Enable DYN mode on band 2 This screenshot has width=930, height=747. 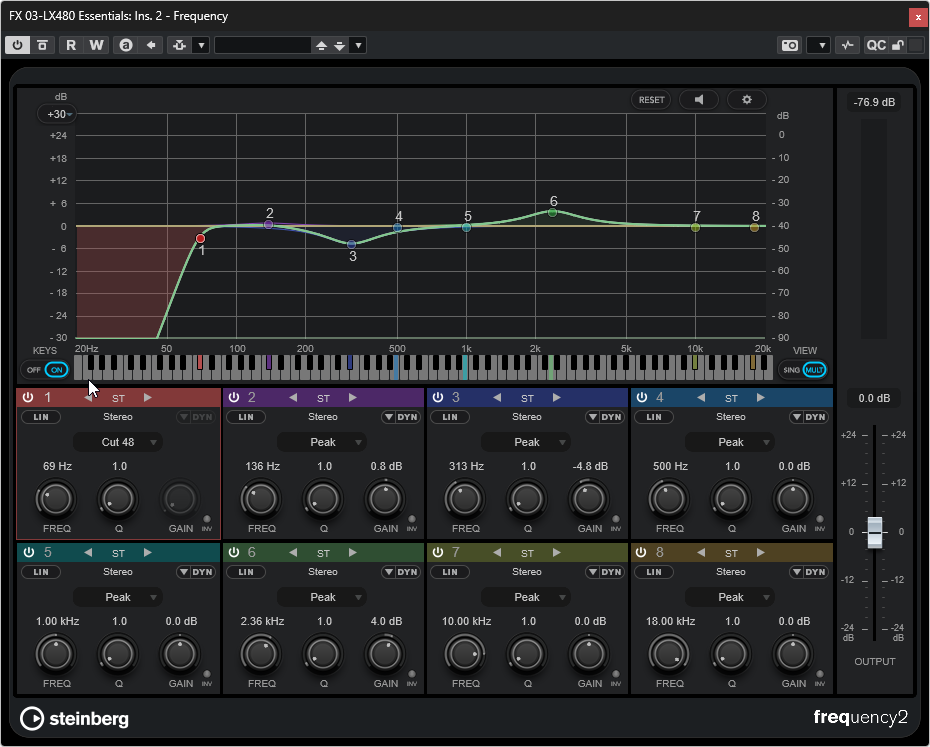[x=402, y=417]
